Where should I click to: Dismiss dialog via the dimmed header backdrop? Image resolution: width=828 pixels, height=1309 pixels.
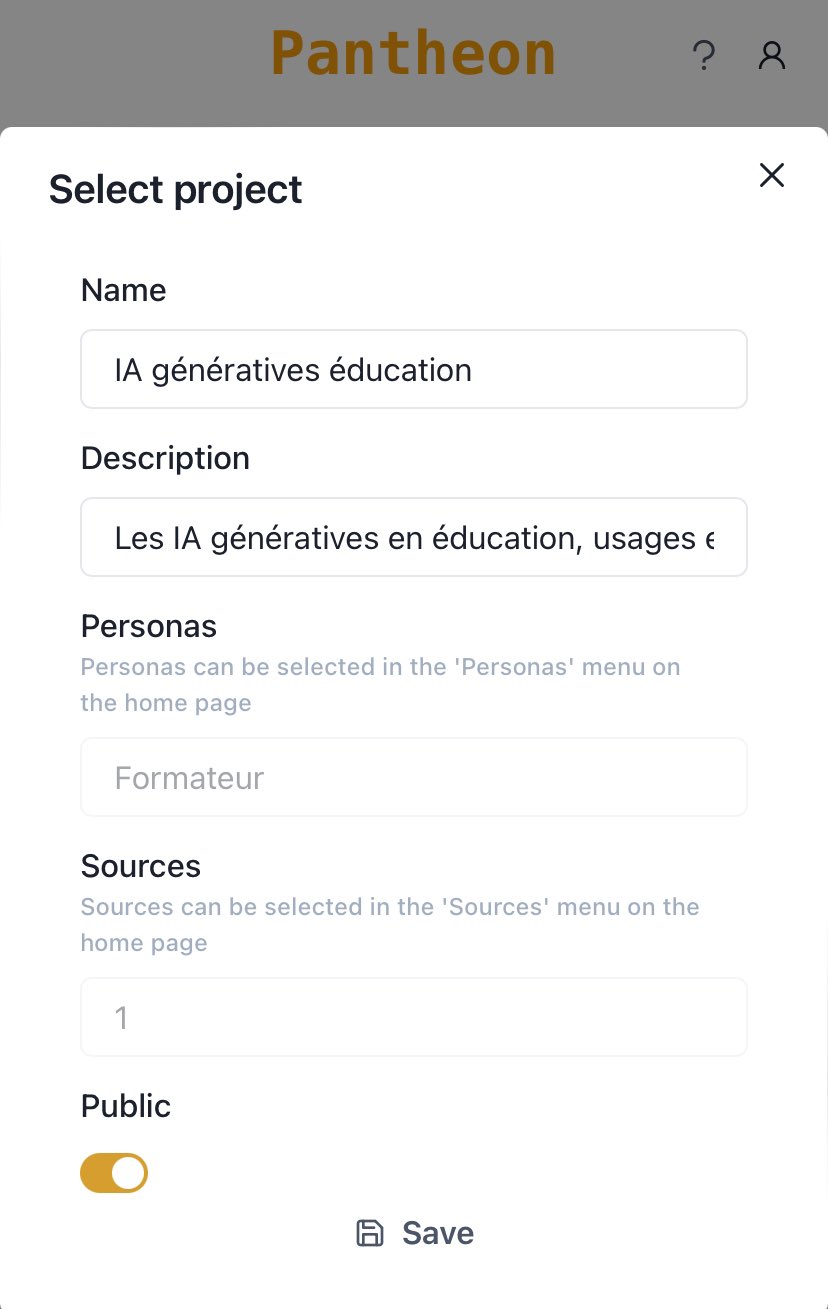pos(130,60)
